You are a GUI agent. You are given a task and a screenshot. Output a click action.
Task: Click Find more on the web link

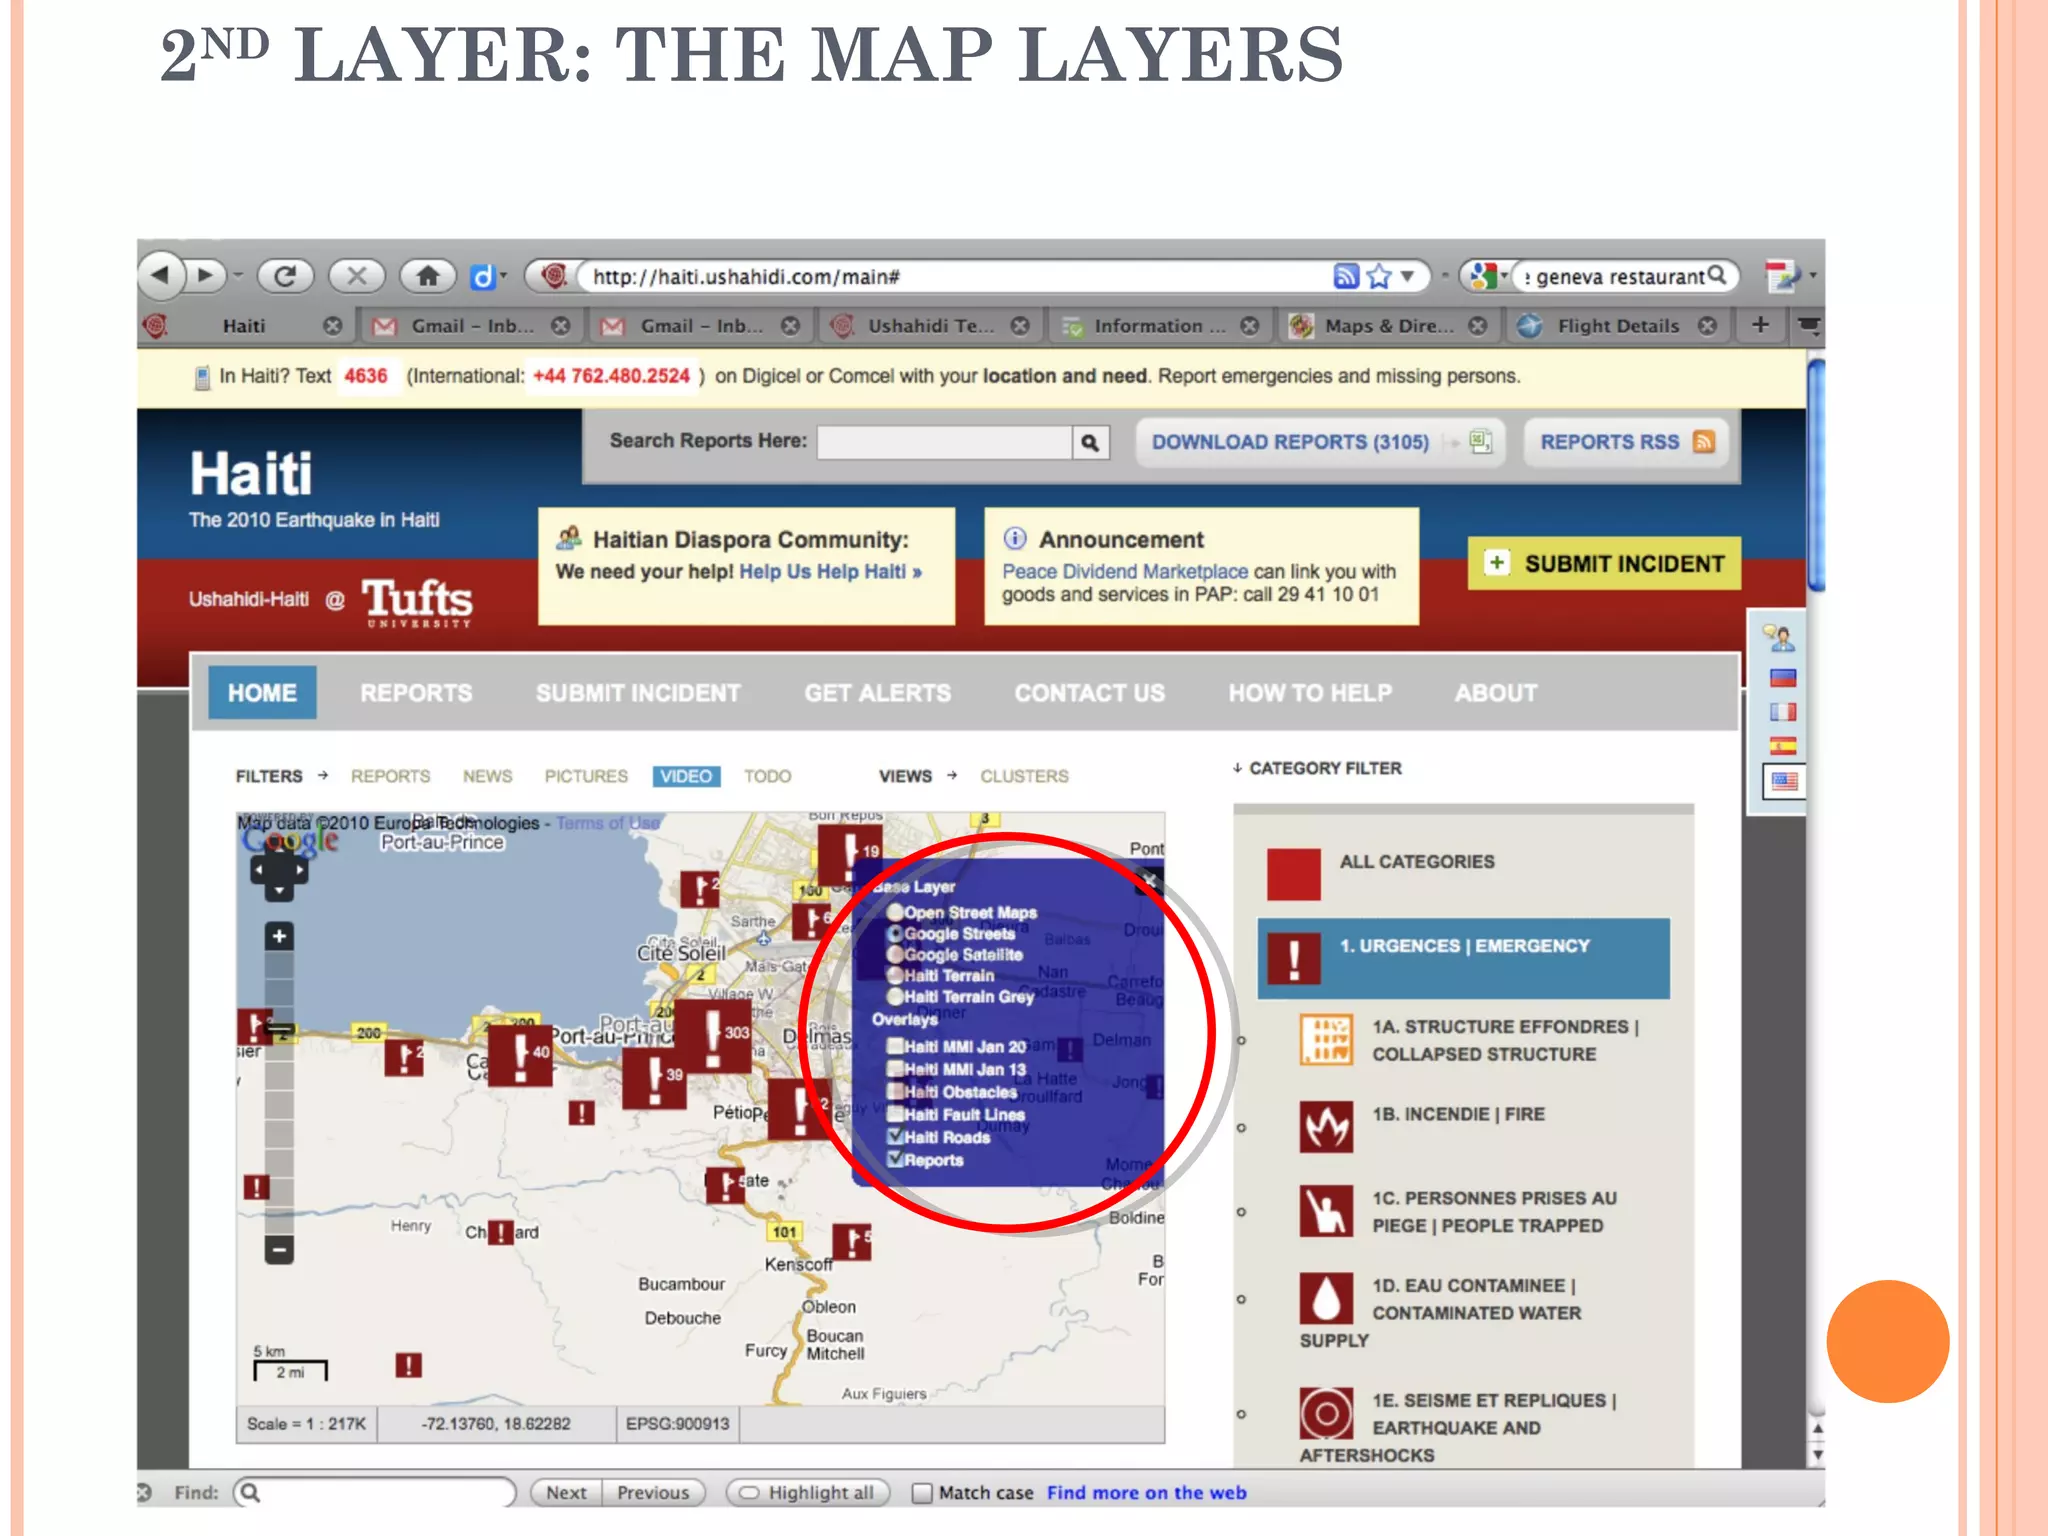point(1147,1493)
